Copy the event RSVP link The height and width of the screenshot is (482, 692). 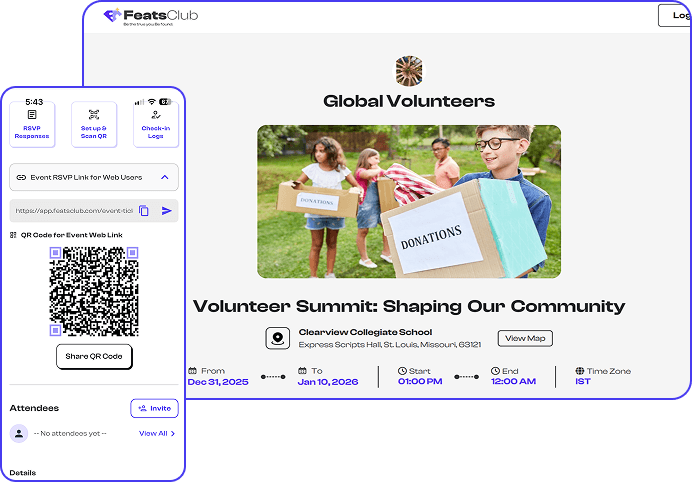pyautogui.click(x=144, y=211)
